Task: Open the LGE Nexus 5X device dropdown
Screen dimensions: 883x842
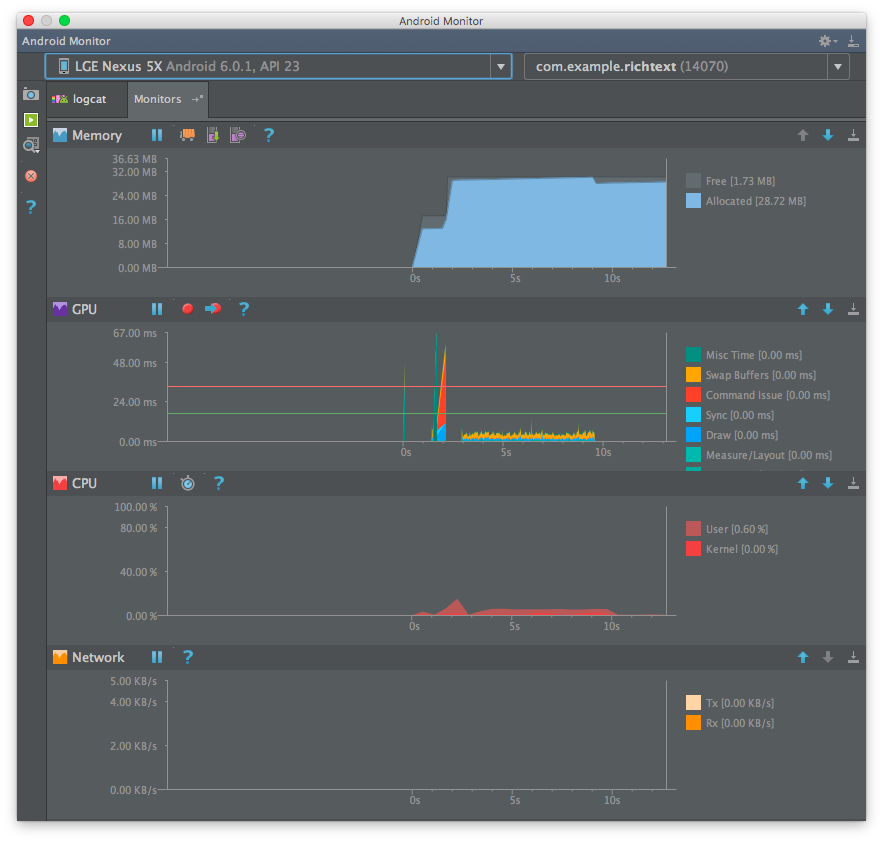Action: coord(278,66)
